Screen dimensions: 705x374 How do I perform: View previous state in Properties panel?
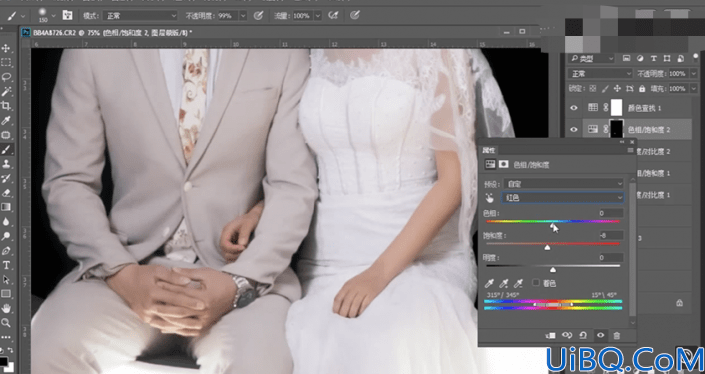point(567,335)
